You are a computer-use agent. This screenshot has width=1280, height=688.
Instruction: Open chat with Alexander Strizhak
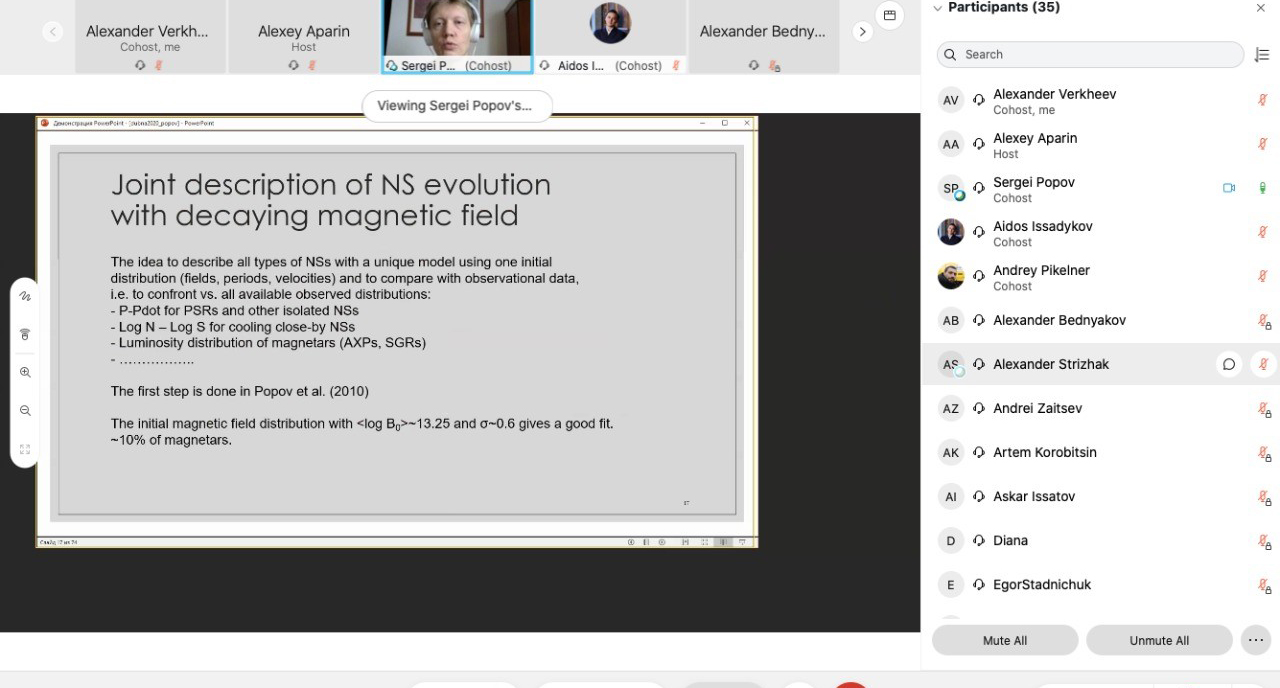(x=1229, y=364)
